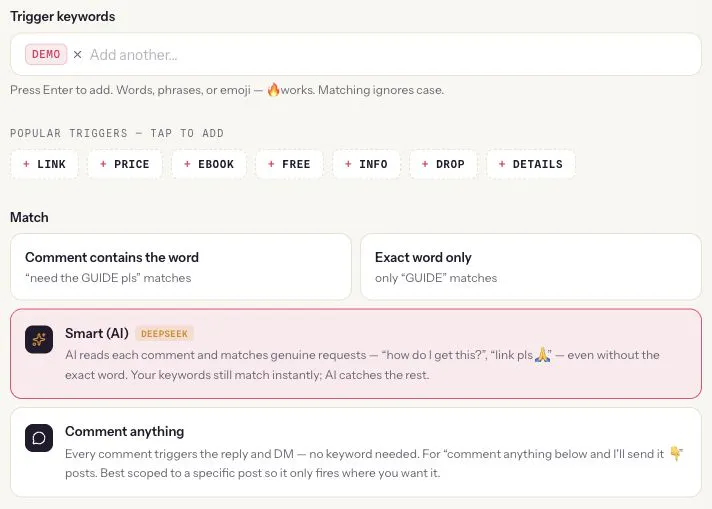
Task: Click the Smart AI sparkle icon
Action: click(x=39, y=340)
